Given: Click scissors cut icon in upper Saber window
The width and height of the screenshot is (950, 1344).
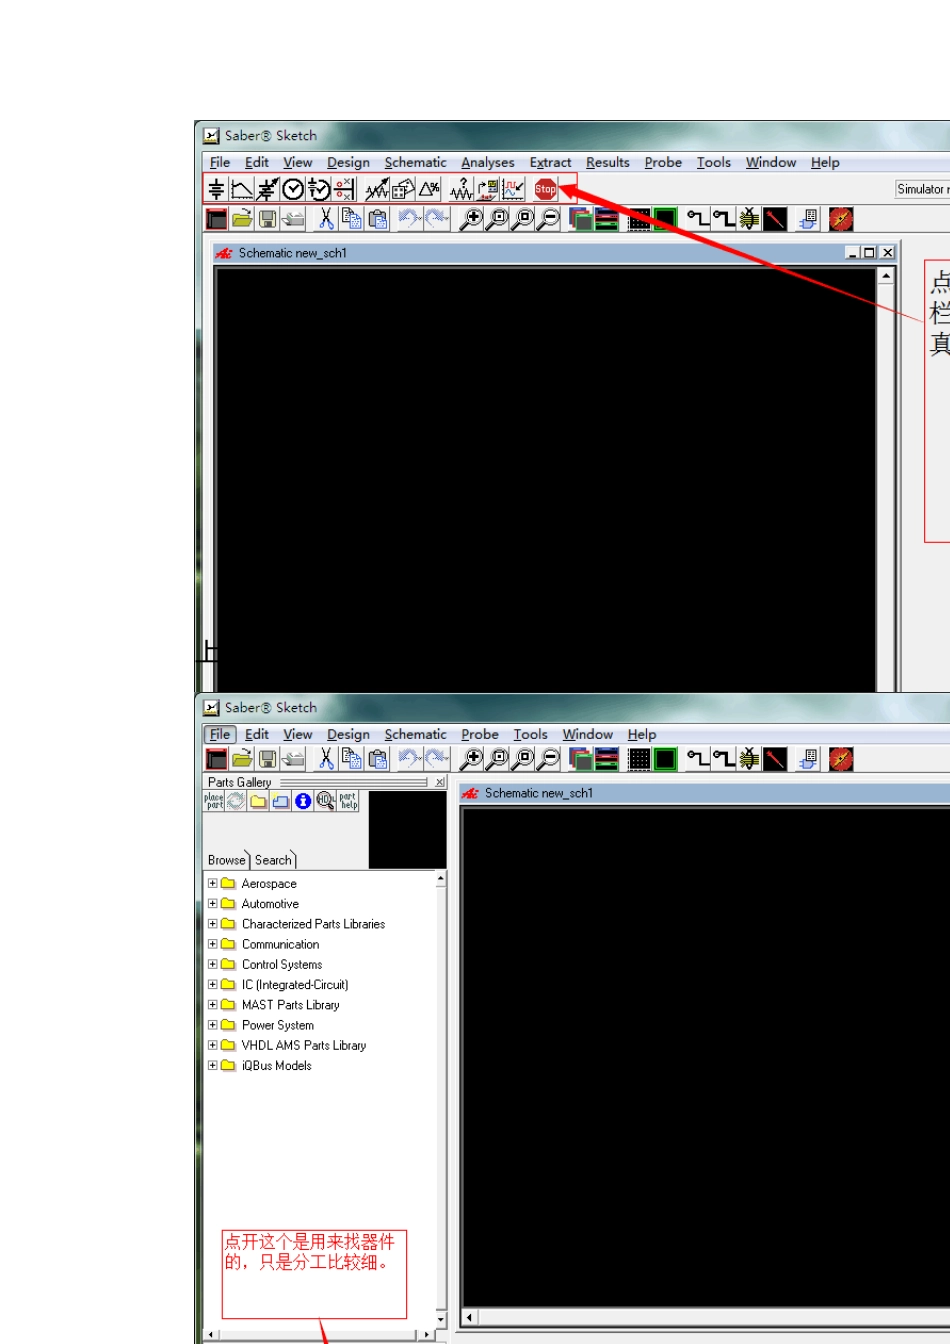Looking at the screenshot, I should coord(326,219).
